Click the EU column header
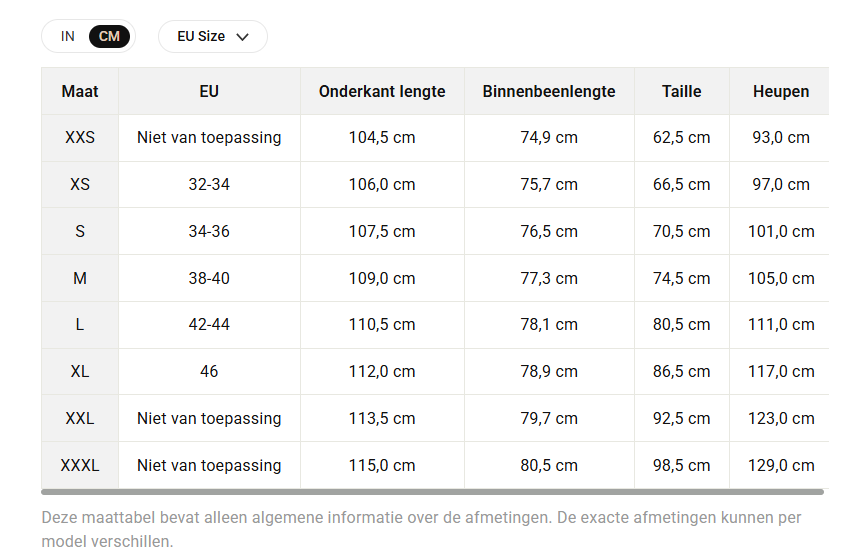This screenshot has width=868, height=560. point(209,91)
